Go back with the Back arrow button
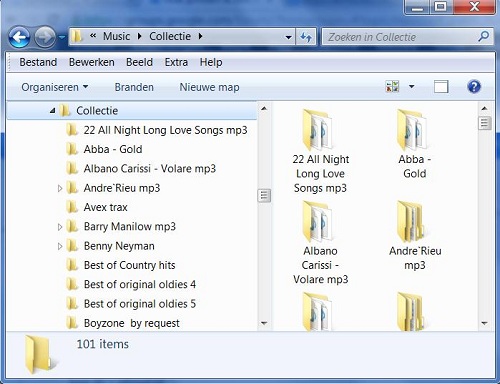 tap(19, 37)
